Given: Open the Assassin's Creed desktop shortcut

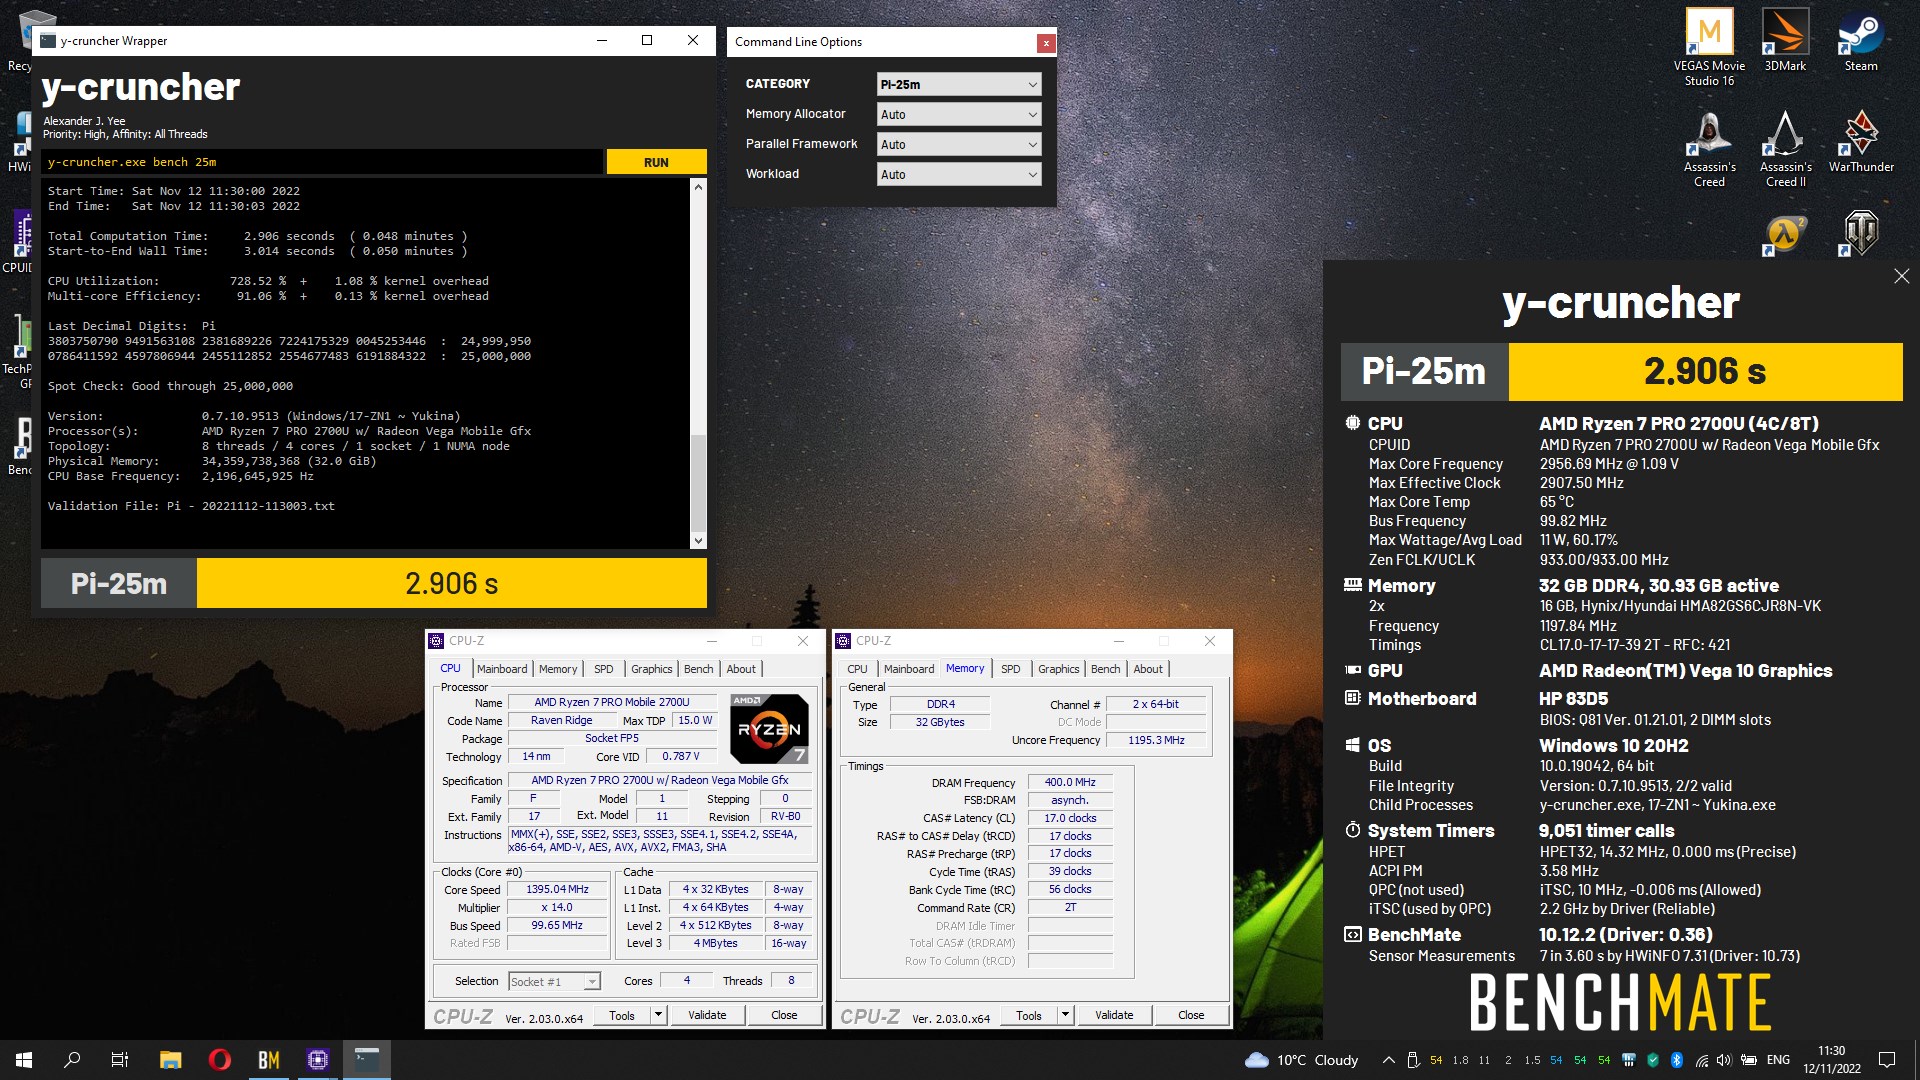Looking at the screenshot, I should coord(1709,148).
